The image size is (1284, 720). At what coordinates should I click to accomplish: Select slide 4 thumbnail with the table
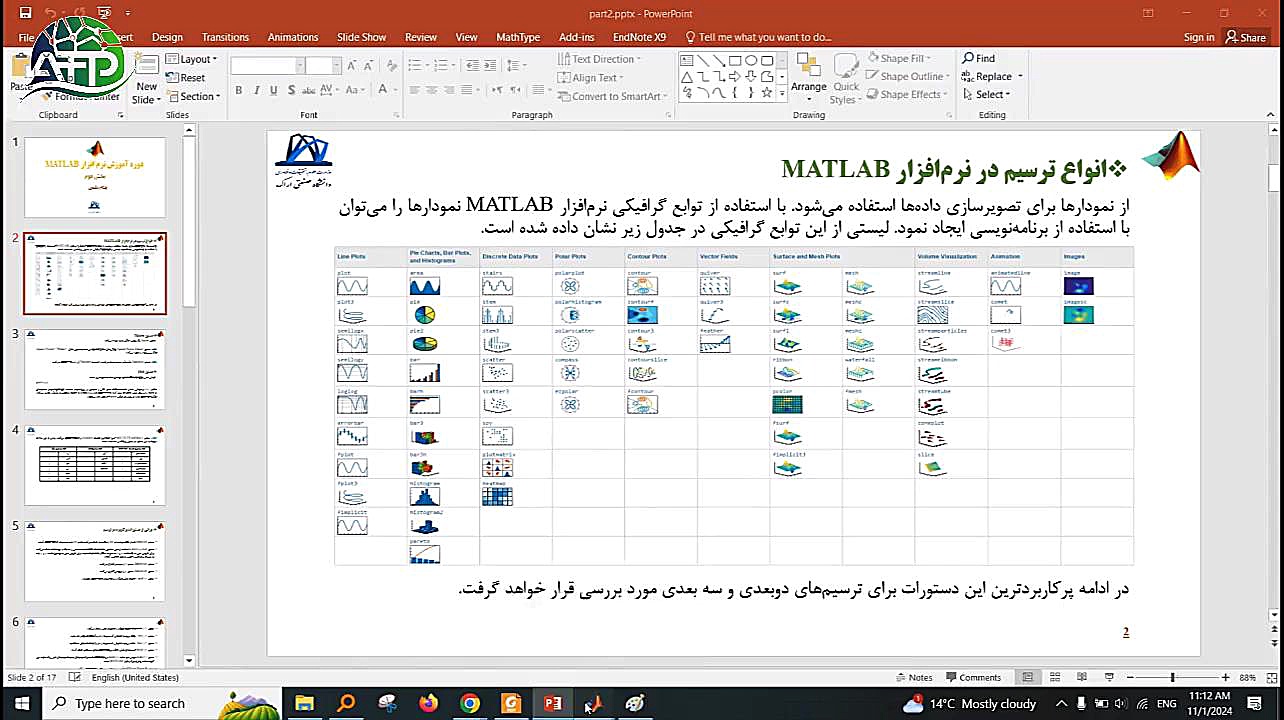95,466
